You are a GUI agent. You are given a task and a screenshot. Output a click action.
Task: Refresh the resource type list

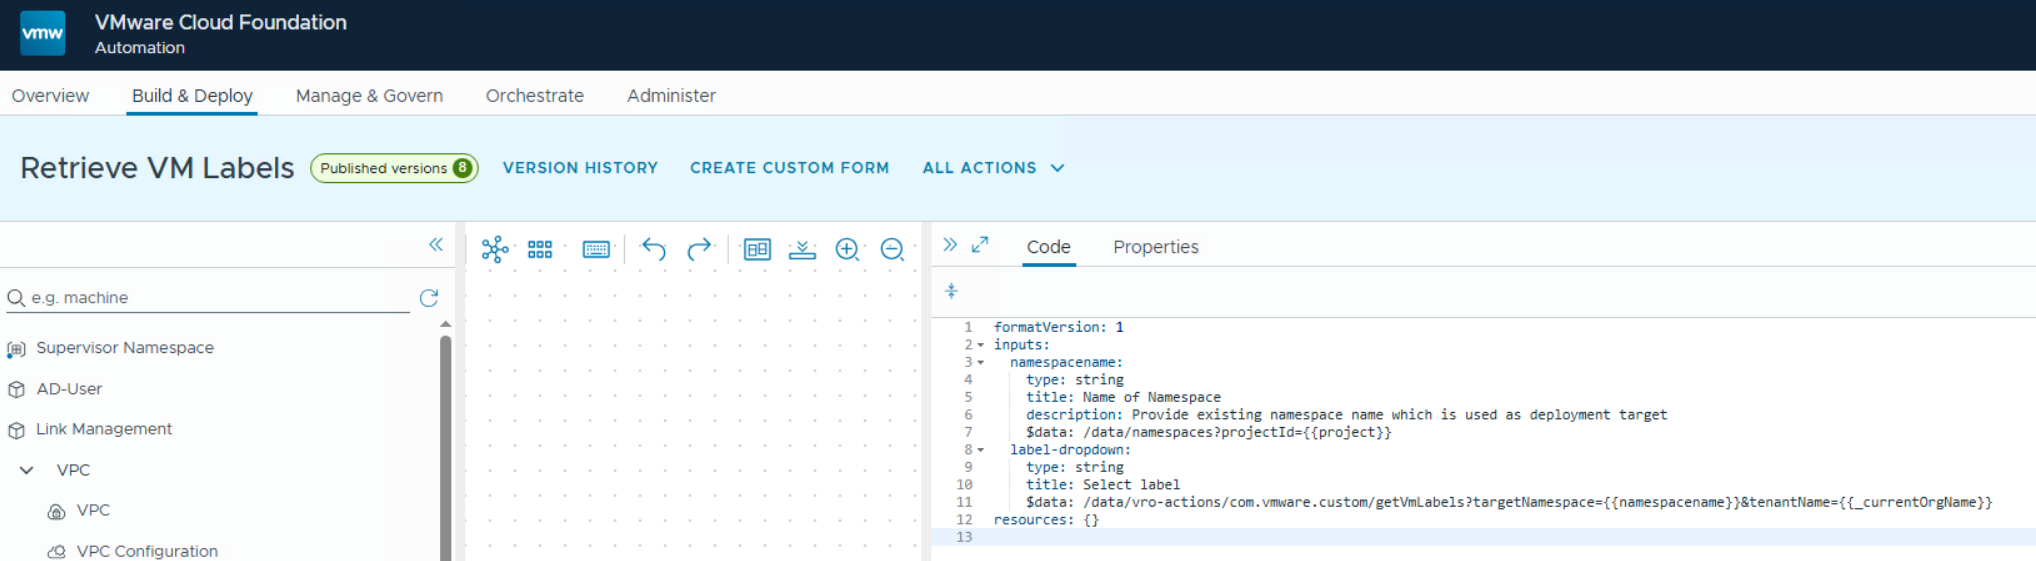(x=429, y=298)
